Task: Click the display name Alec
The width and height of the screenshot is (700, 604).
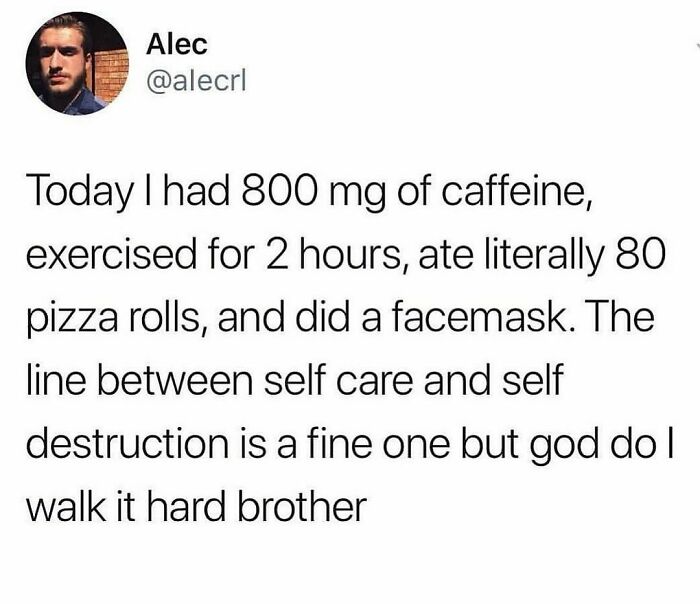Action: point(177,45)
